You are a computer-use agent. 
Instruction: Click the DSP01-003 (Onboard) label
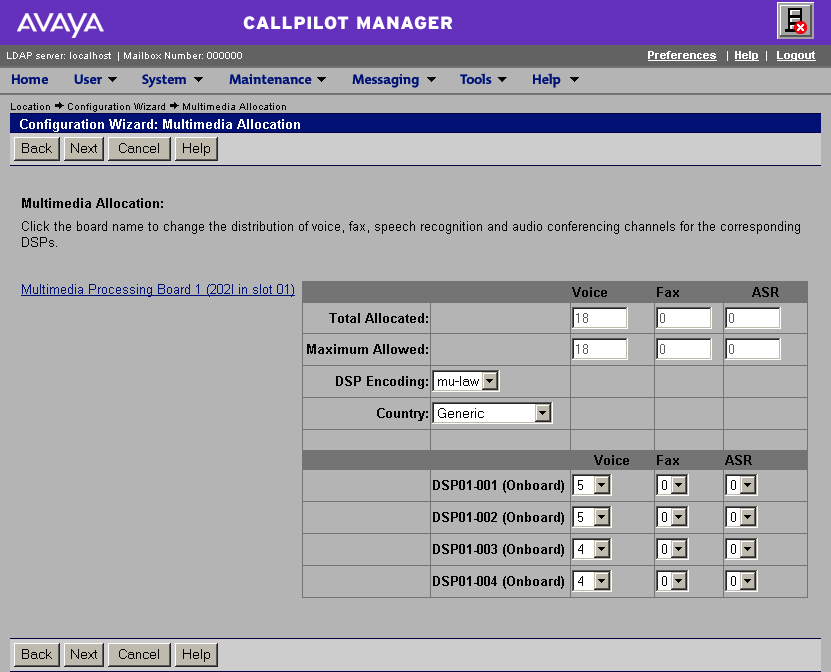coord(498,550)
